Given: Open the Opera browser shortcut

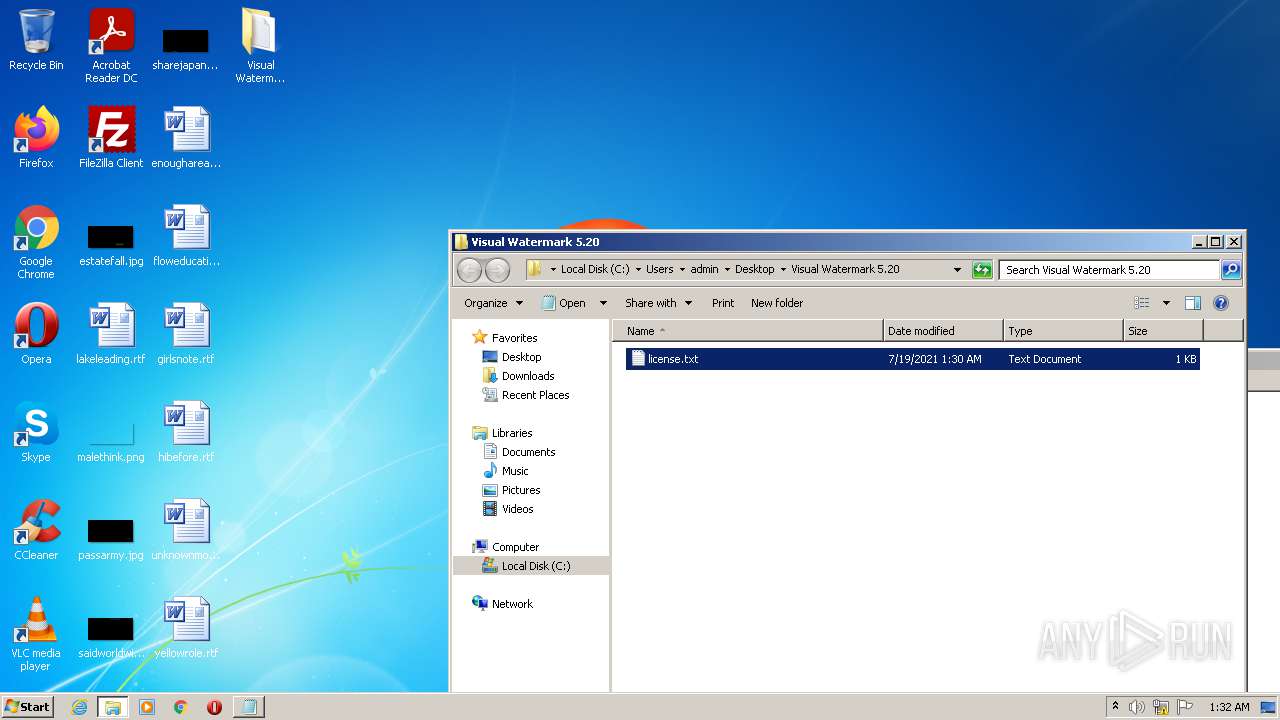Looking at the screenshot, I should click(x=36, y=334).
